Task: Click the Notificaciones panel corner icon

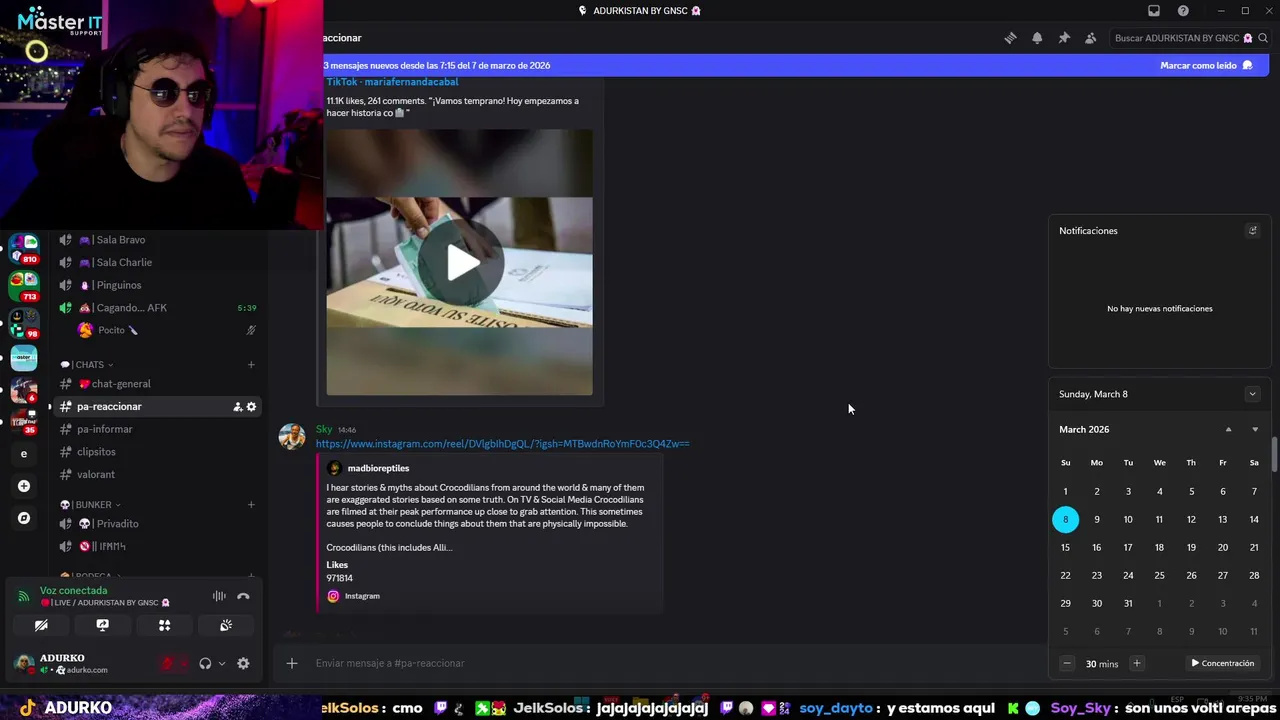Action: [1252, 231]
